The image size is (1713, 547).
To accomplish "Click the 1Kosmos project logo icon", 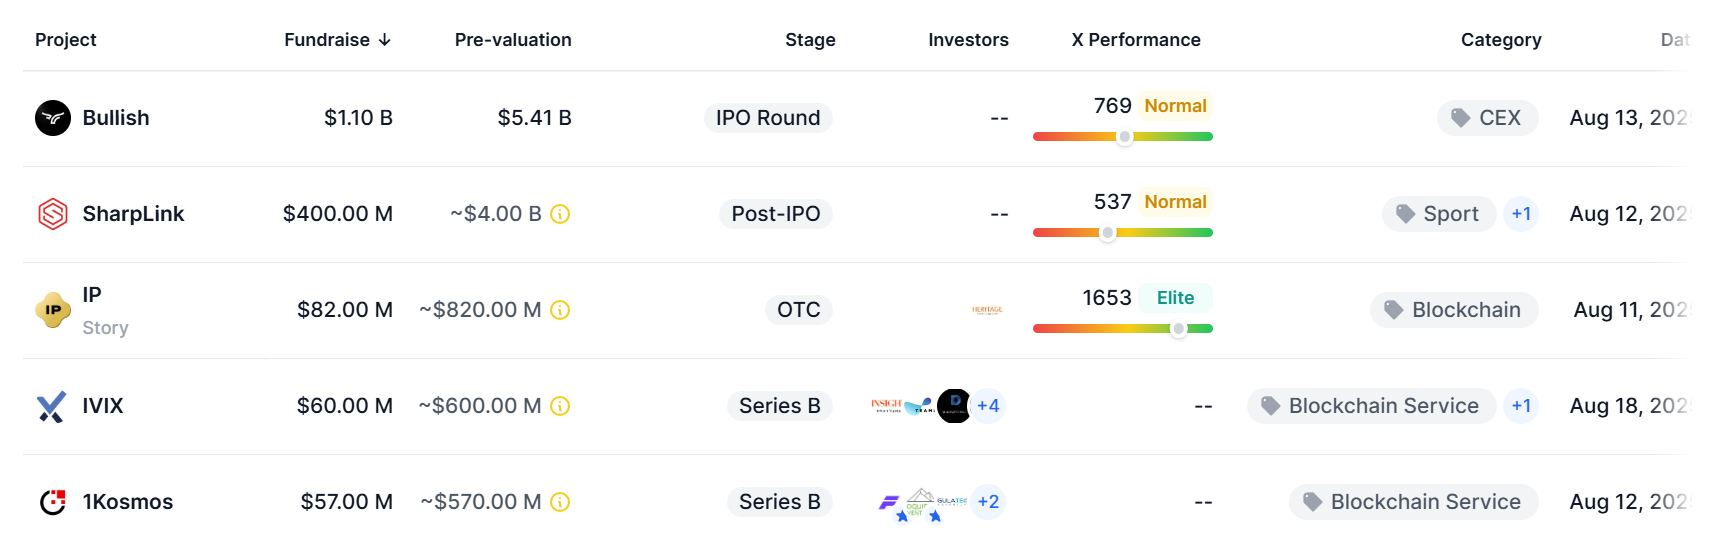I will coord(53,502).
